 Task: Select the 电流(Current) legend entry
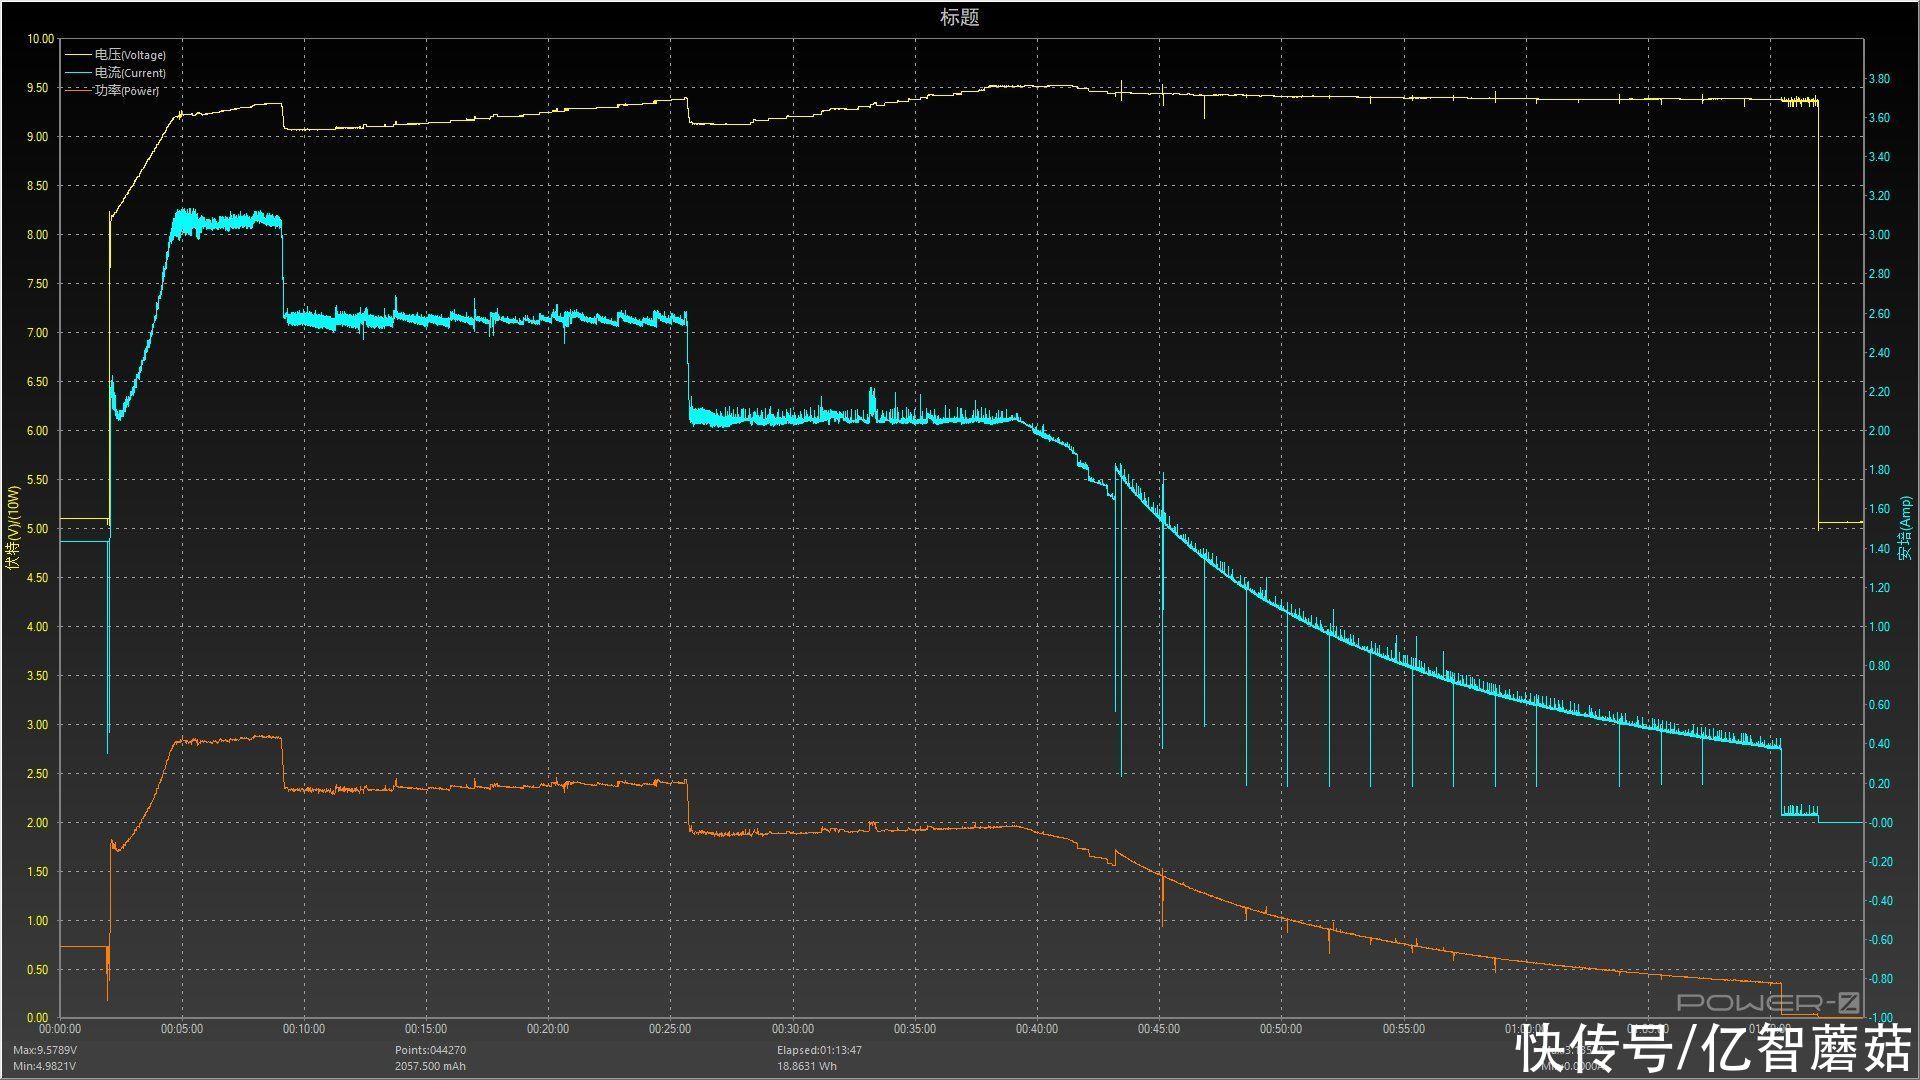pos(116,73)
